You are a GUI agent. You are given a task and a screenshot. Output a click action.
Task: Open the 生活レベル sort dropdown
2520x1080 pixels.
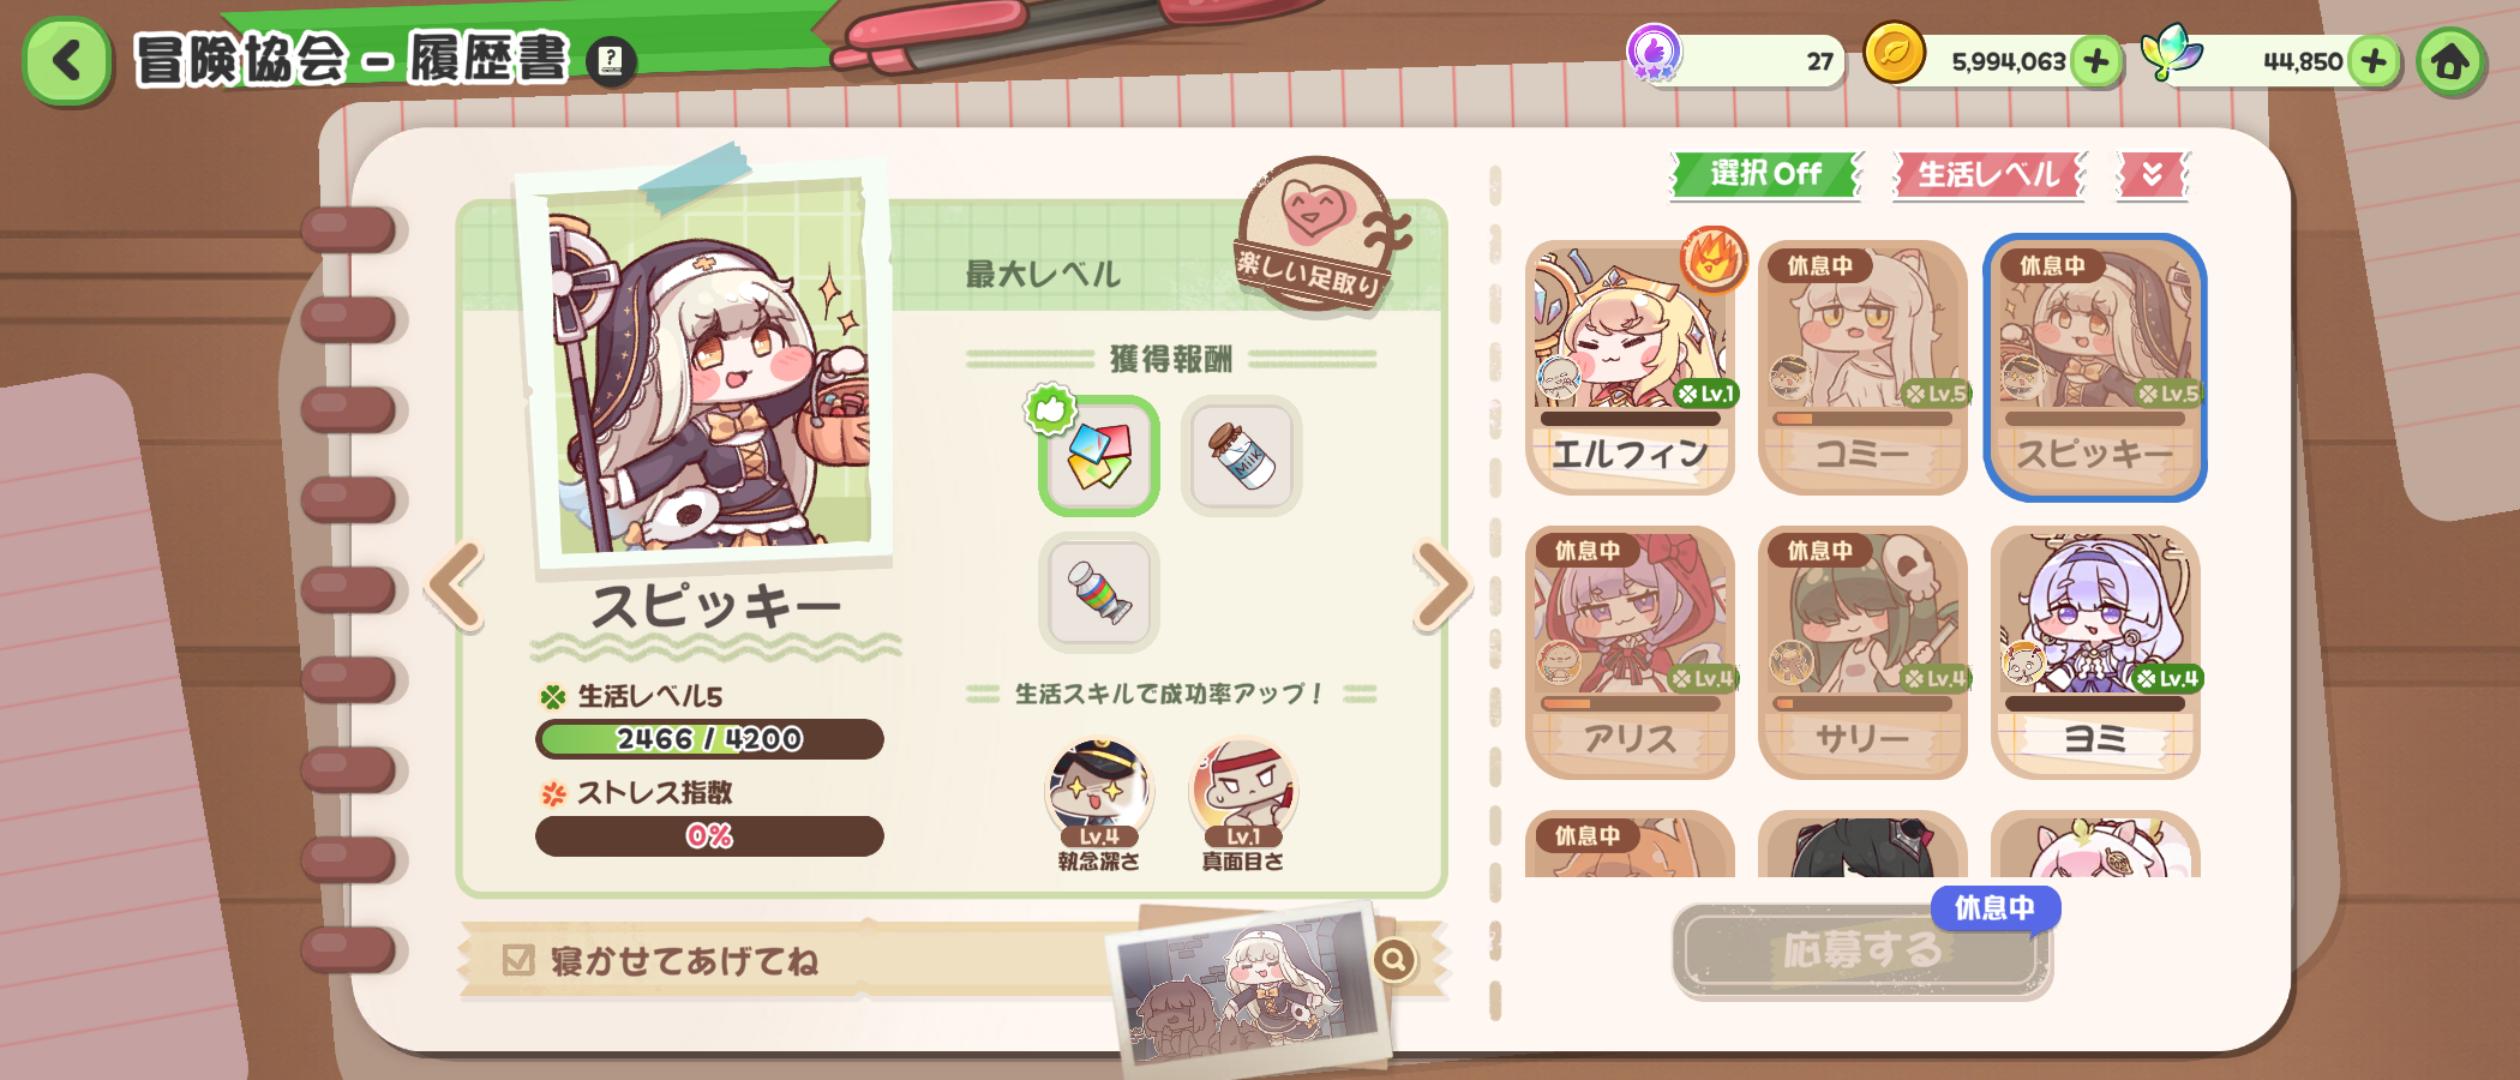(1988, 176)
